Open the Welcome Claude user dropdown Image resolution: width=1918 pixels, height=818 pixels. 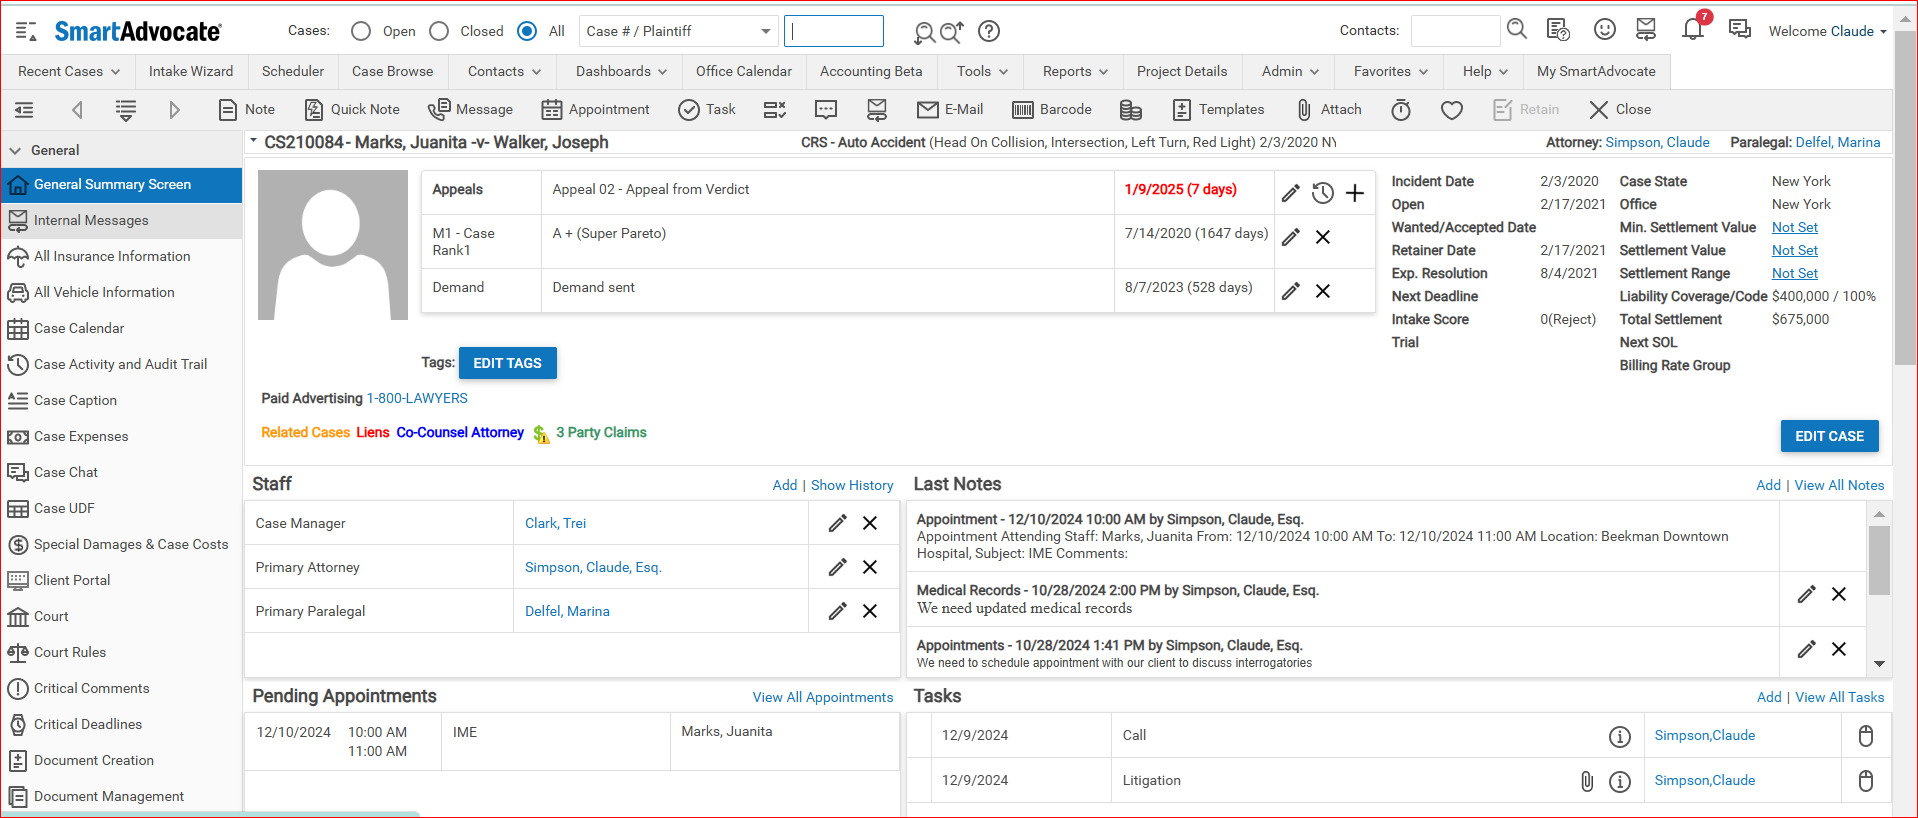pos(1827,31)
